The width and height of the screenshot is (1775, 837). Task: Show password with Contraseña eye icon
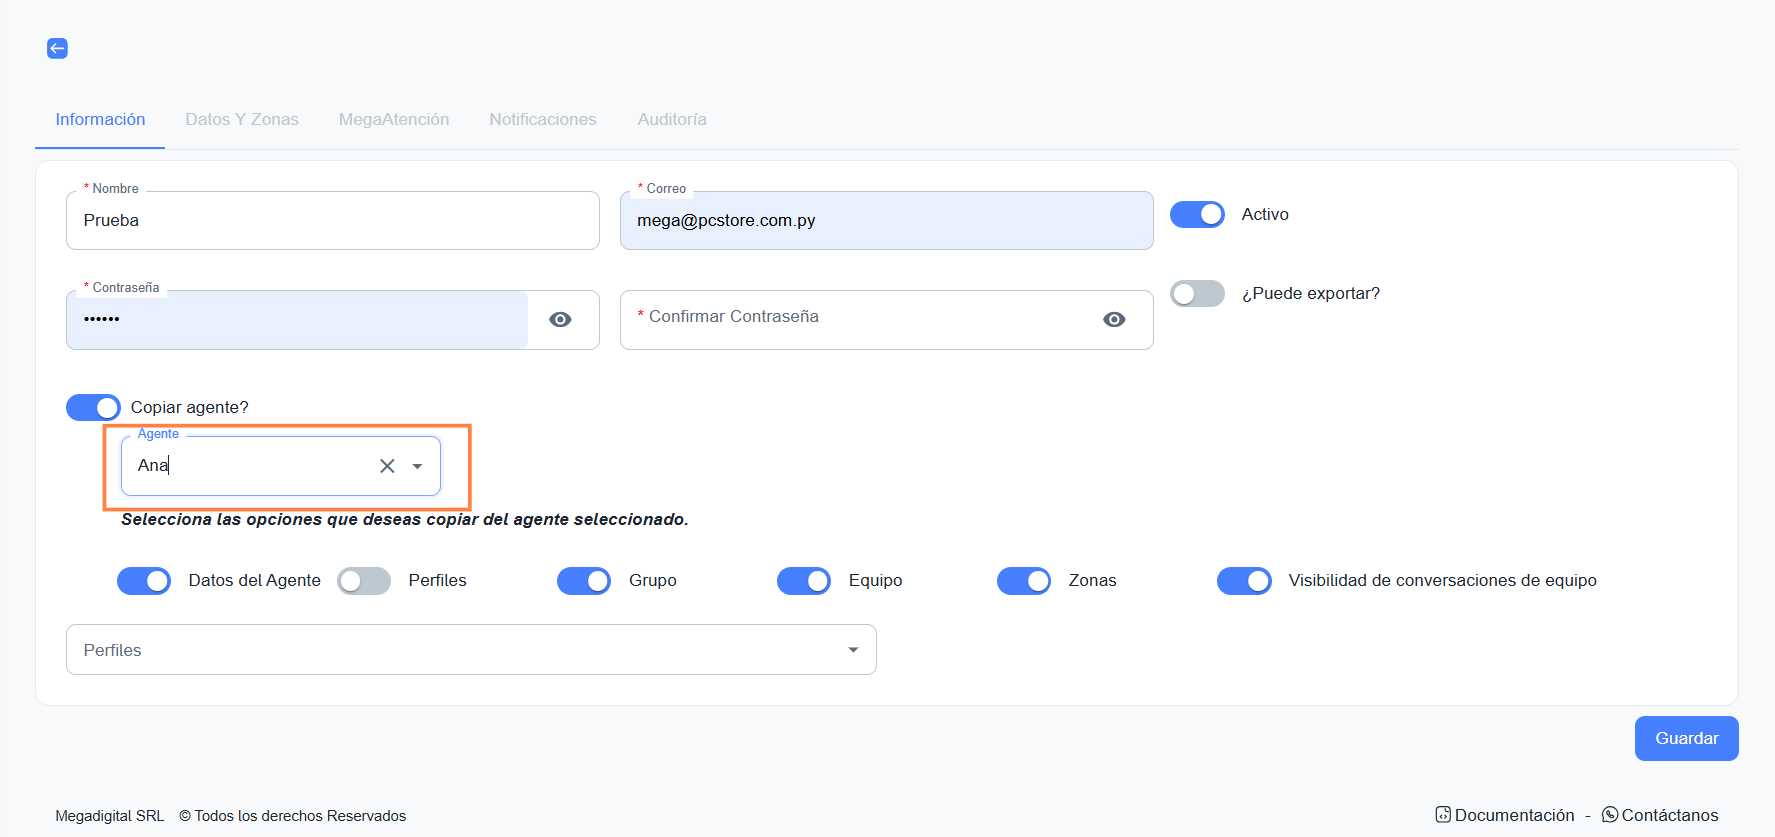(x=560, y=320)
